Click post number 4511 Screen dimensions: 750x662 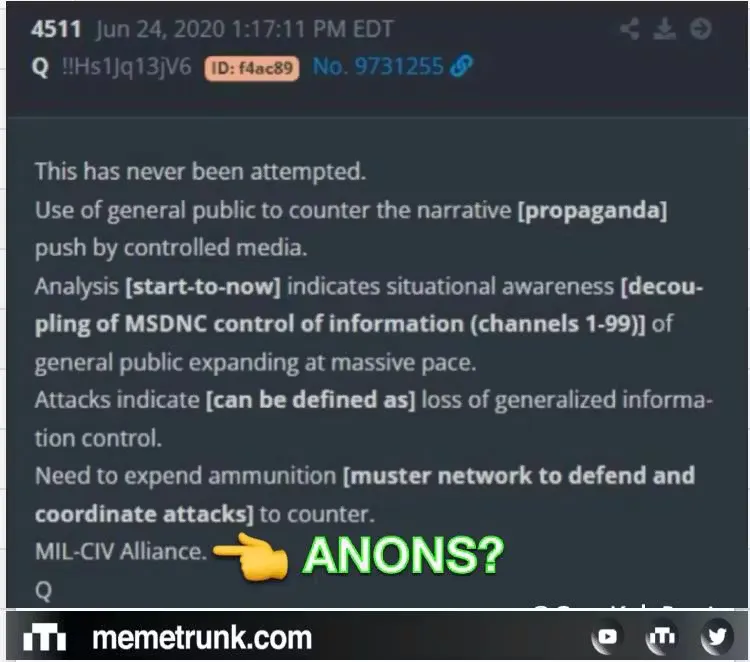tap(56, 29)
